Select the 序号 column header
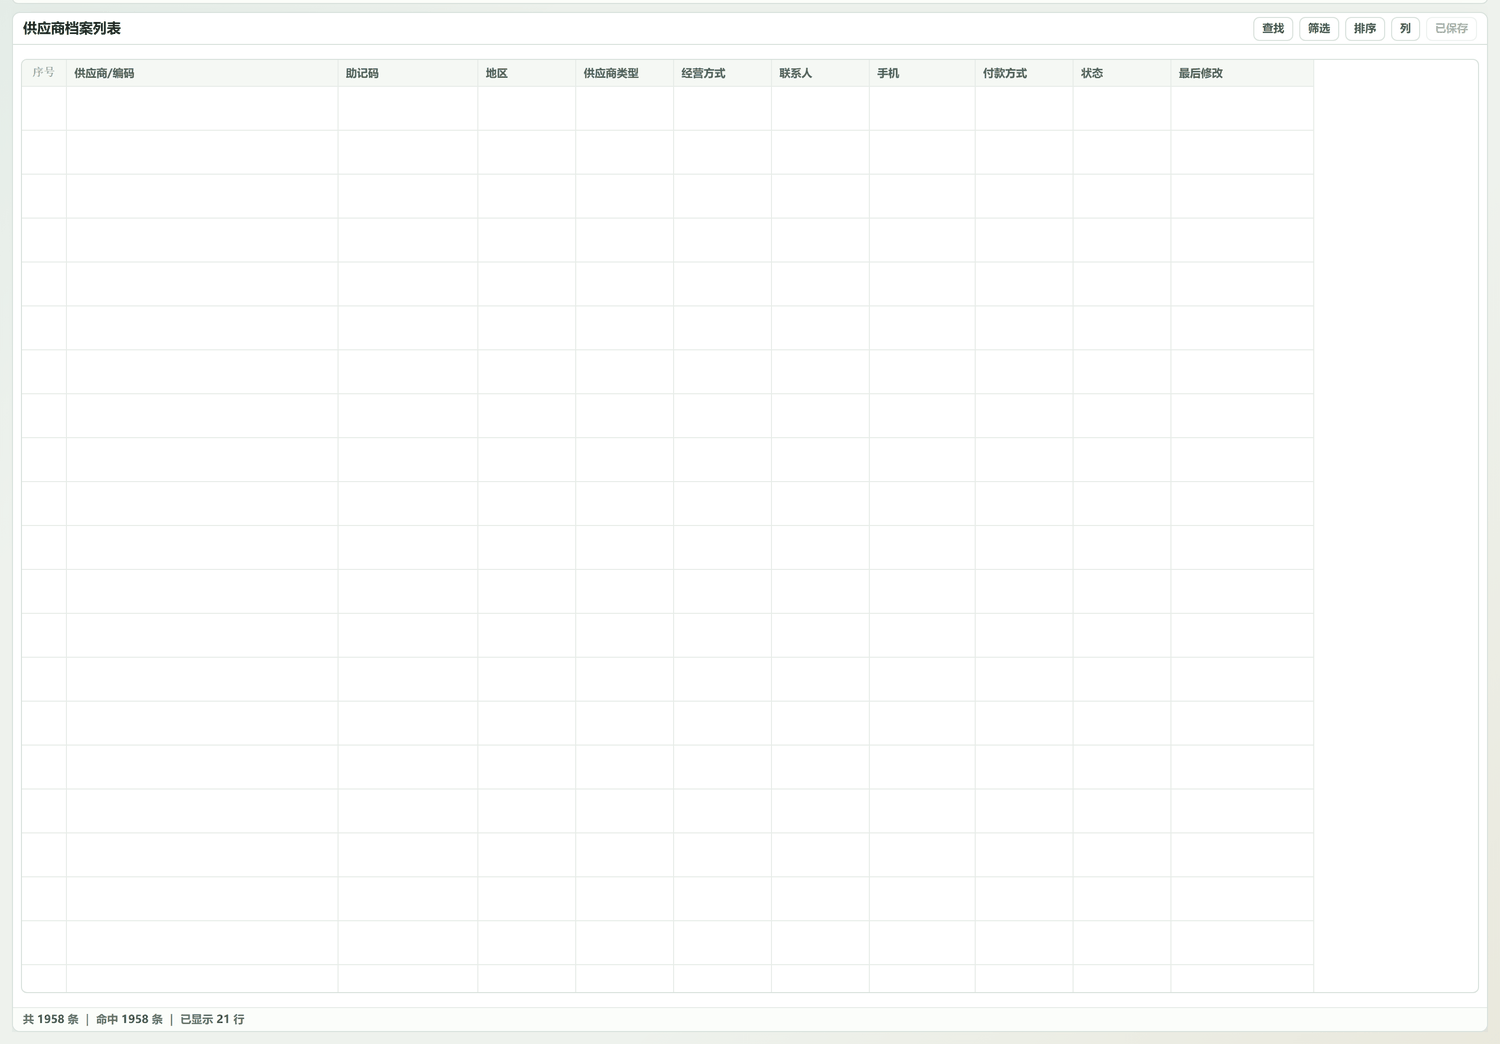Viewport: 1500px width, 1044px height. (x=44, y=73)
